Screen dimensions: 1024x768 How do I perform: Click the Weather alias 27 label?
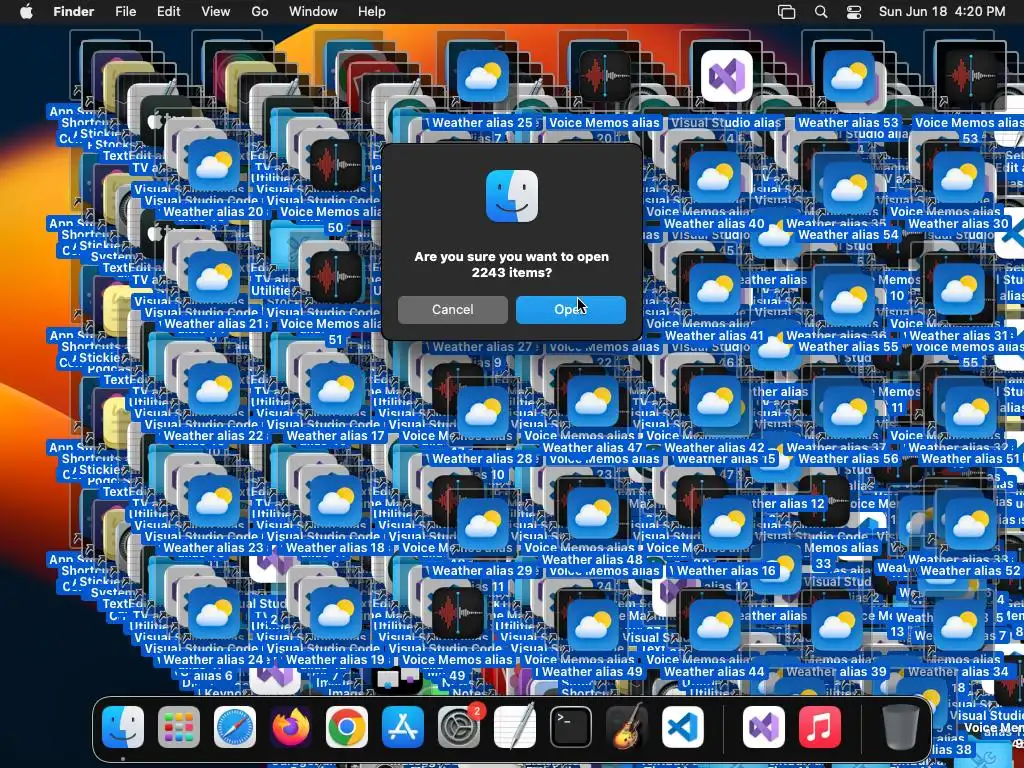(482, 347)
